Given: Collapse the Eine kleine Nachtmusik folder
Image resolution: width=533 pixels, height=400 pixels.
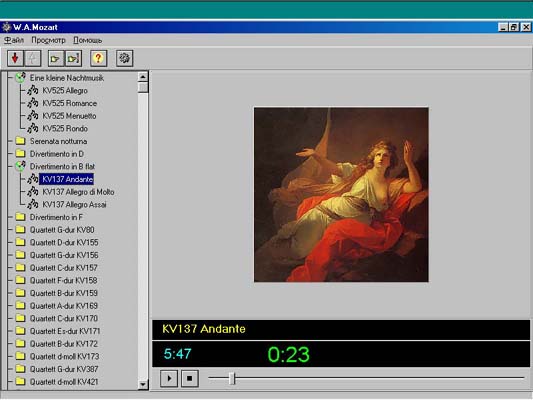Looking at the screenshot, I should [x=20, y=77].
